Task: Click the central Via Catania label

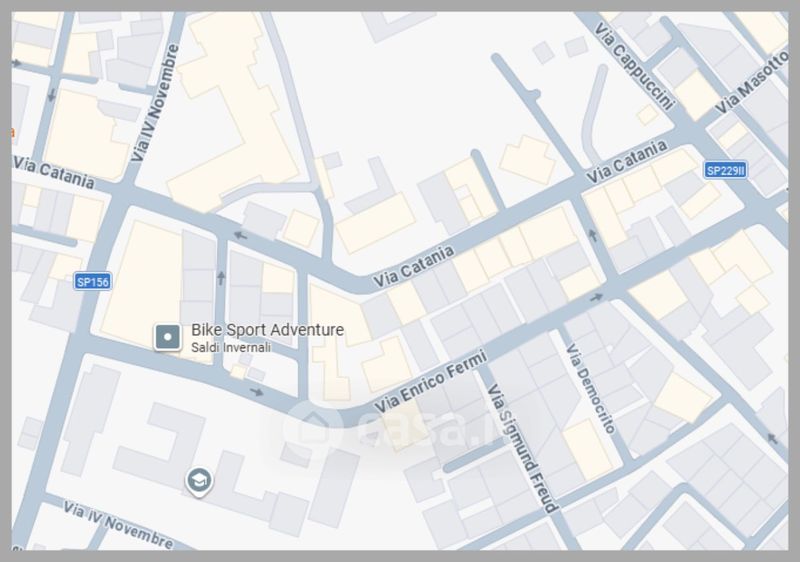Action: [x=412, y=266]
